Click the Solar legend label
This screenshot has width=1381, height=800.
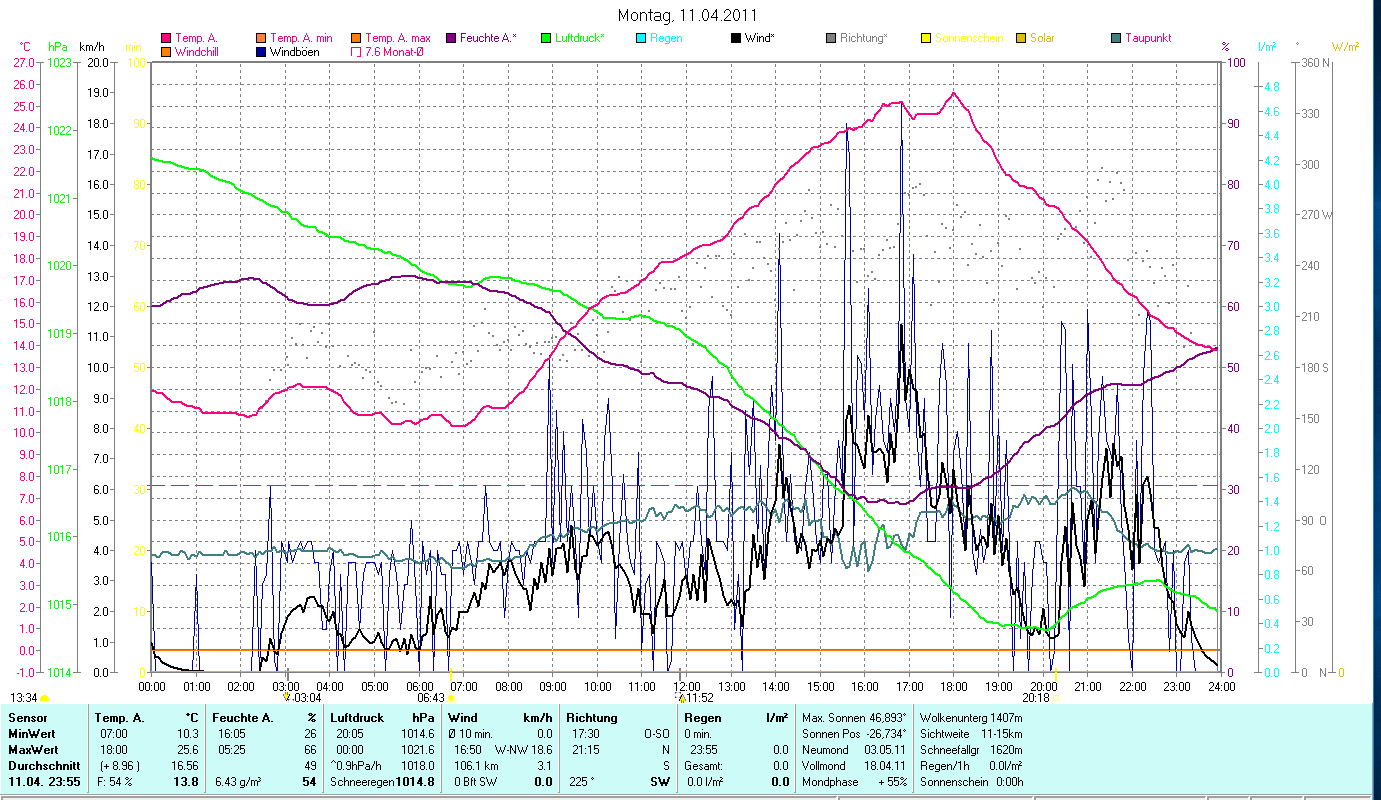coord(1043,38)
